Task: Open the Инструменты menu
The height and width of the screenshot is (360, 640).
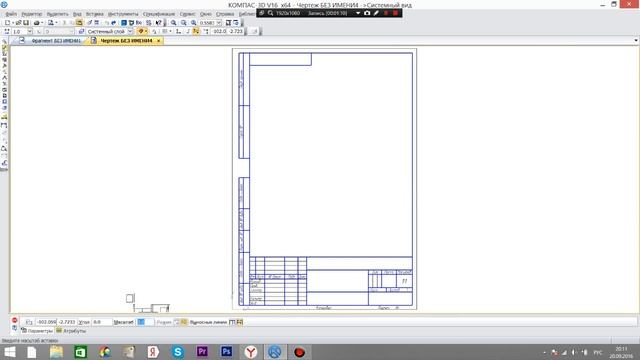Action: tap(123, 14)
